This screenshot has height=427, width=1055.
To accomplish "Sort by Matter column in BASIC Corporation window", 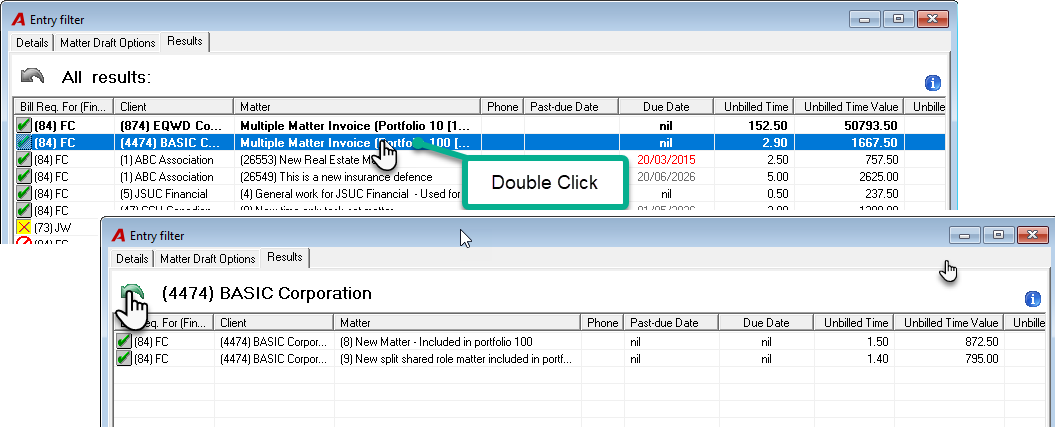I will pos(457,323).
